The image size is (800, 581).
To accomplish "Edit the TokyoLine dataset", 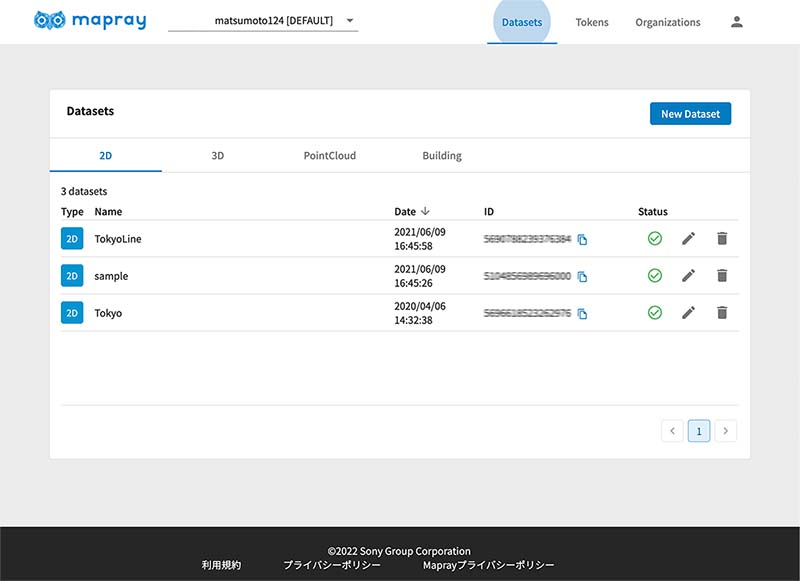I will point(688,239).
